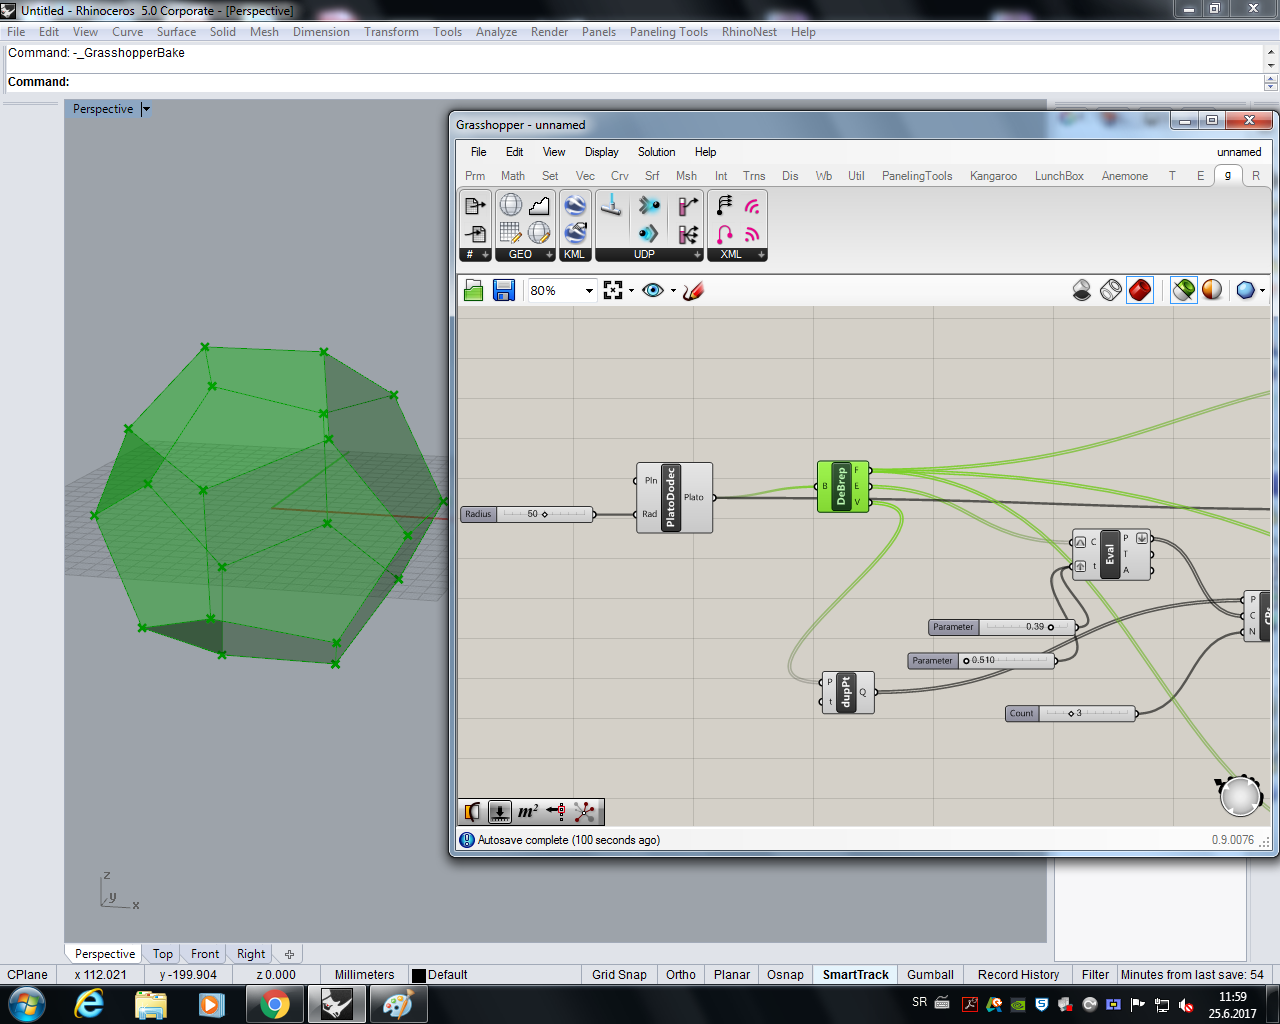
Task: Select the globe with pencil component icon
Action: tap(539, 233)
